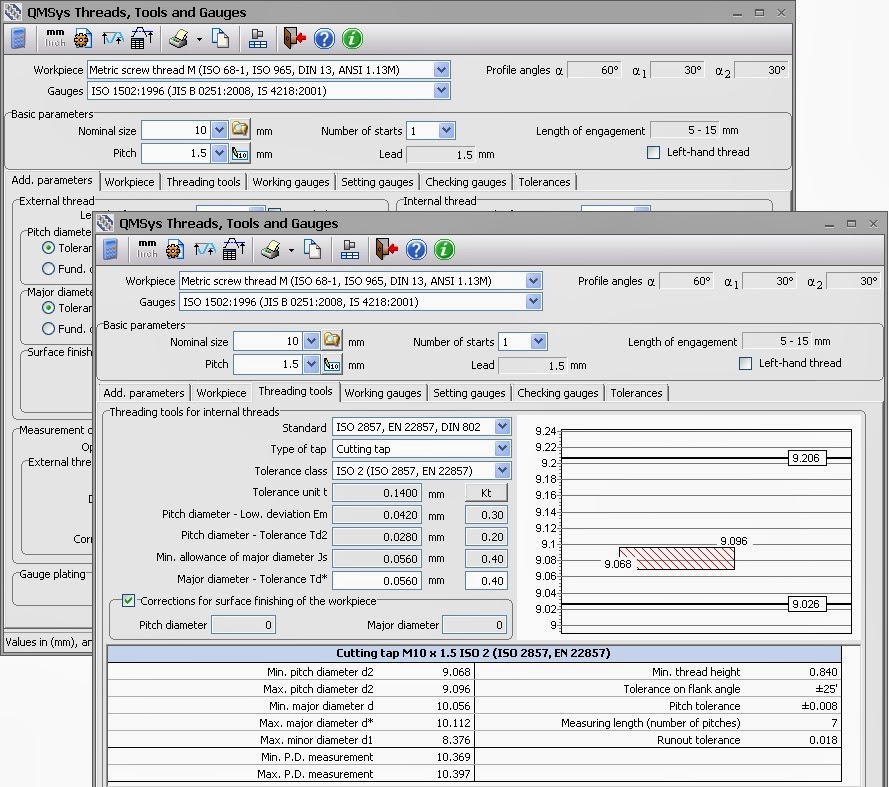This screenshot has width=889, height=787.
Task: Click the Kt button
Action: (x=486, y=493)
